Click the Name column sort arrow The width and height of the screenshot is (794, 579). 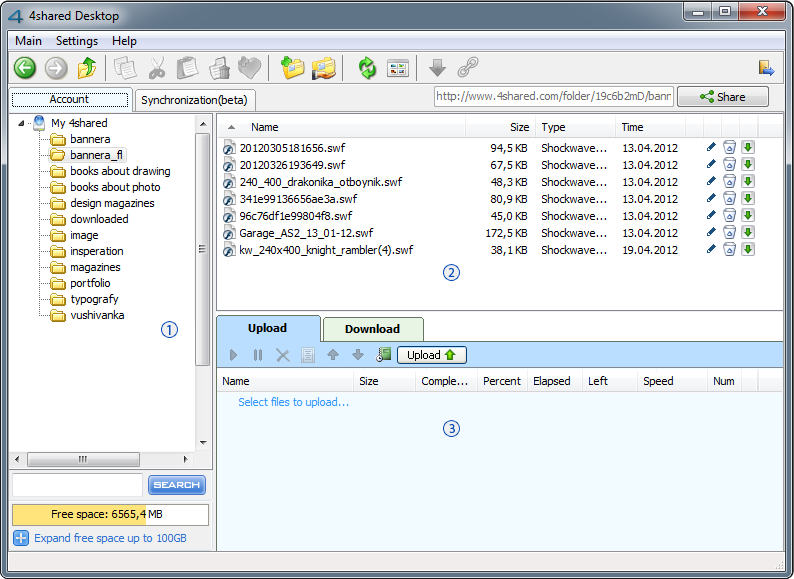click(231, 127)
